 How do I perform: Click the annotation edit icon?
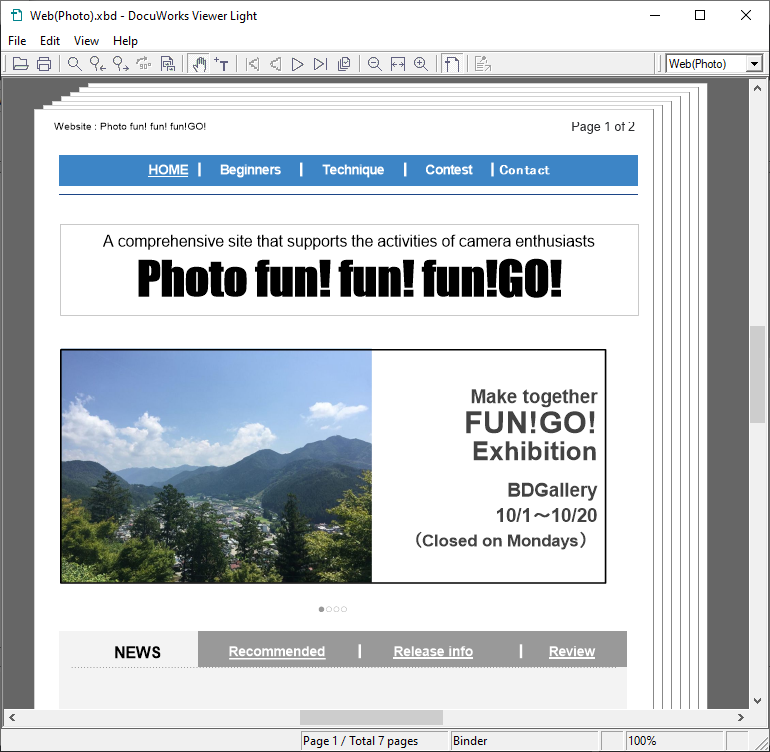click(483, 64)
